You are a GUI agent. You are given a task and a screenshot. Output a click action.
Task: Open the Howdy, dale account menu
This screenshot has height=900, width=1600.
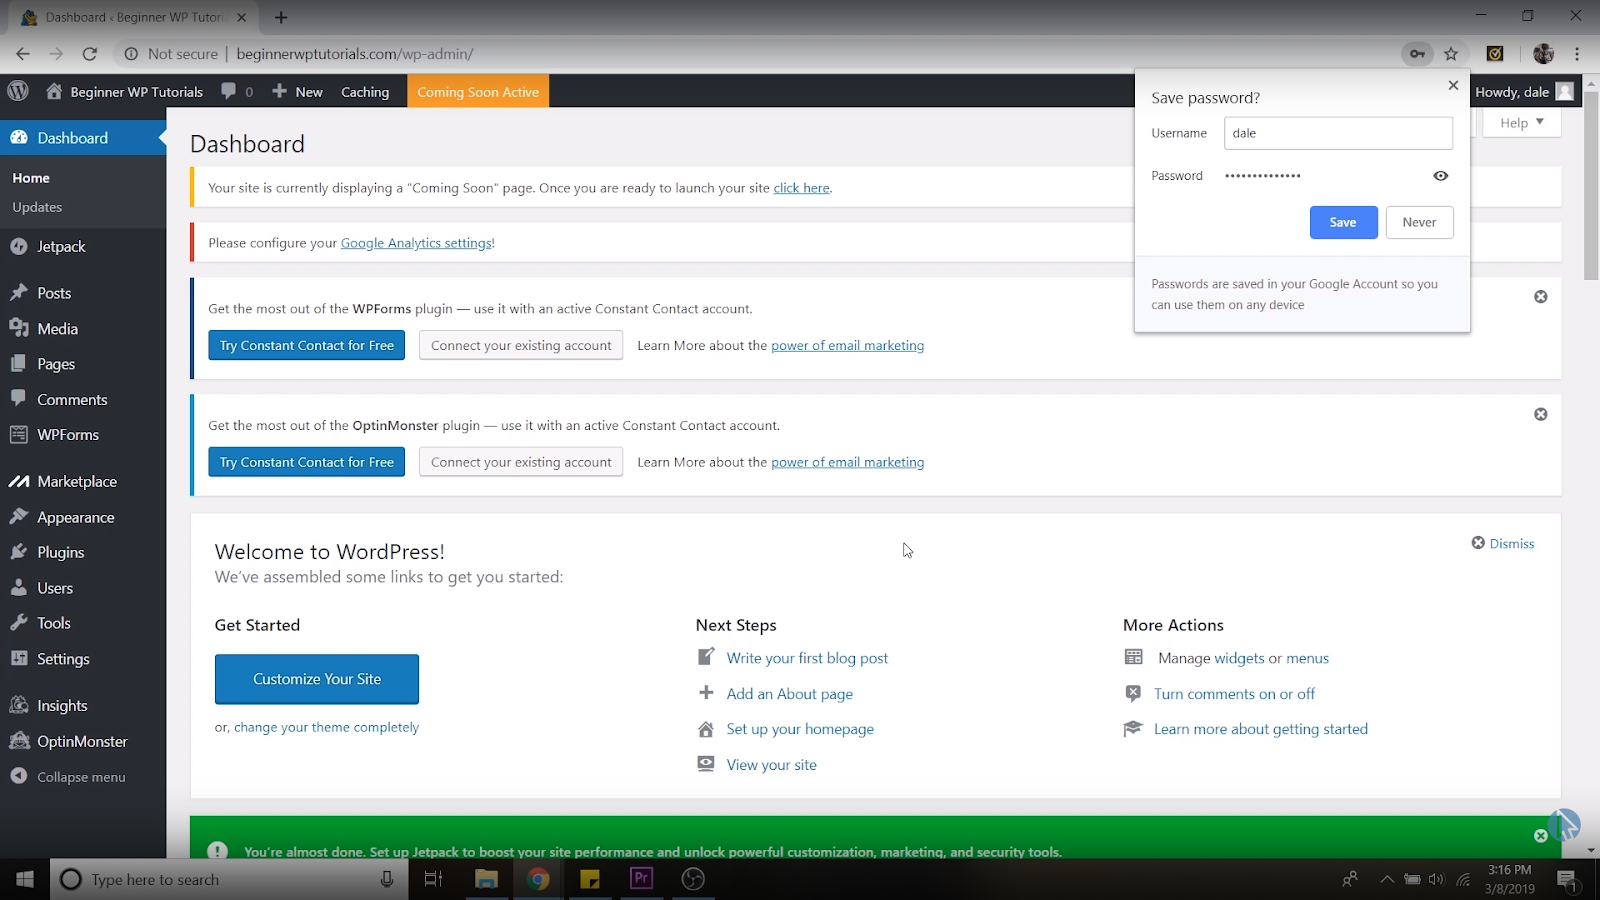tap(1524, 91)
